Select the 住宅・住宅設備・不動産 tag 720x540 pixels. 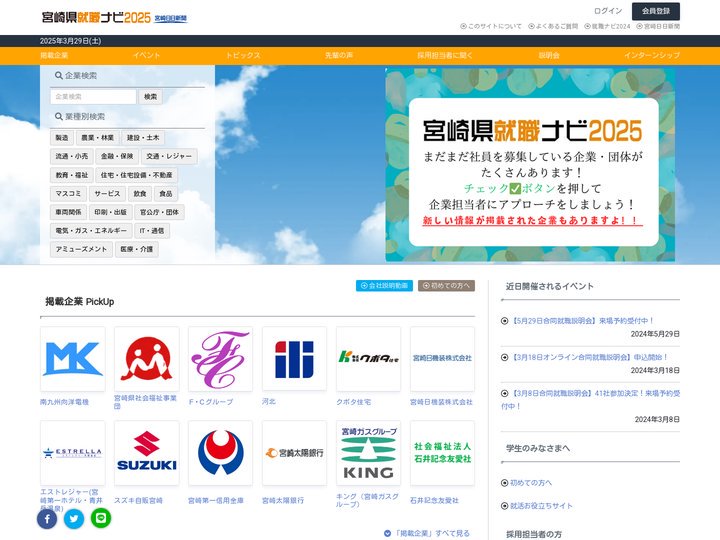136,175
